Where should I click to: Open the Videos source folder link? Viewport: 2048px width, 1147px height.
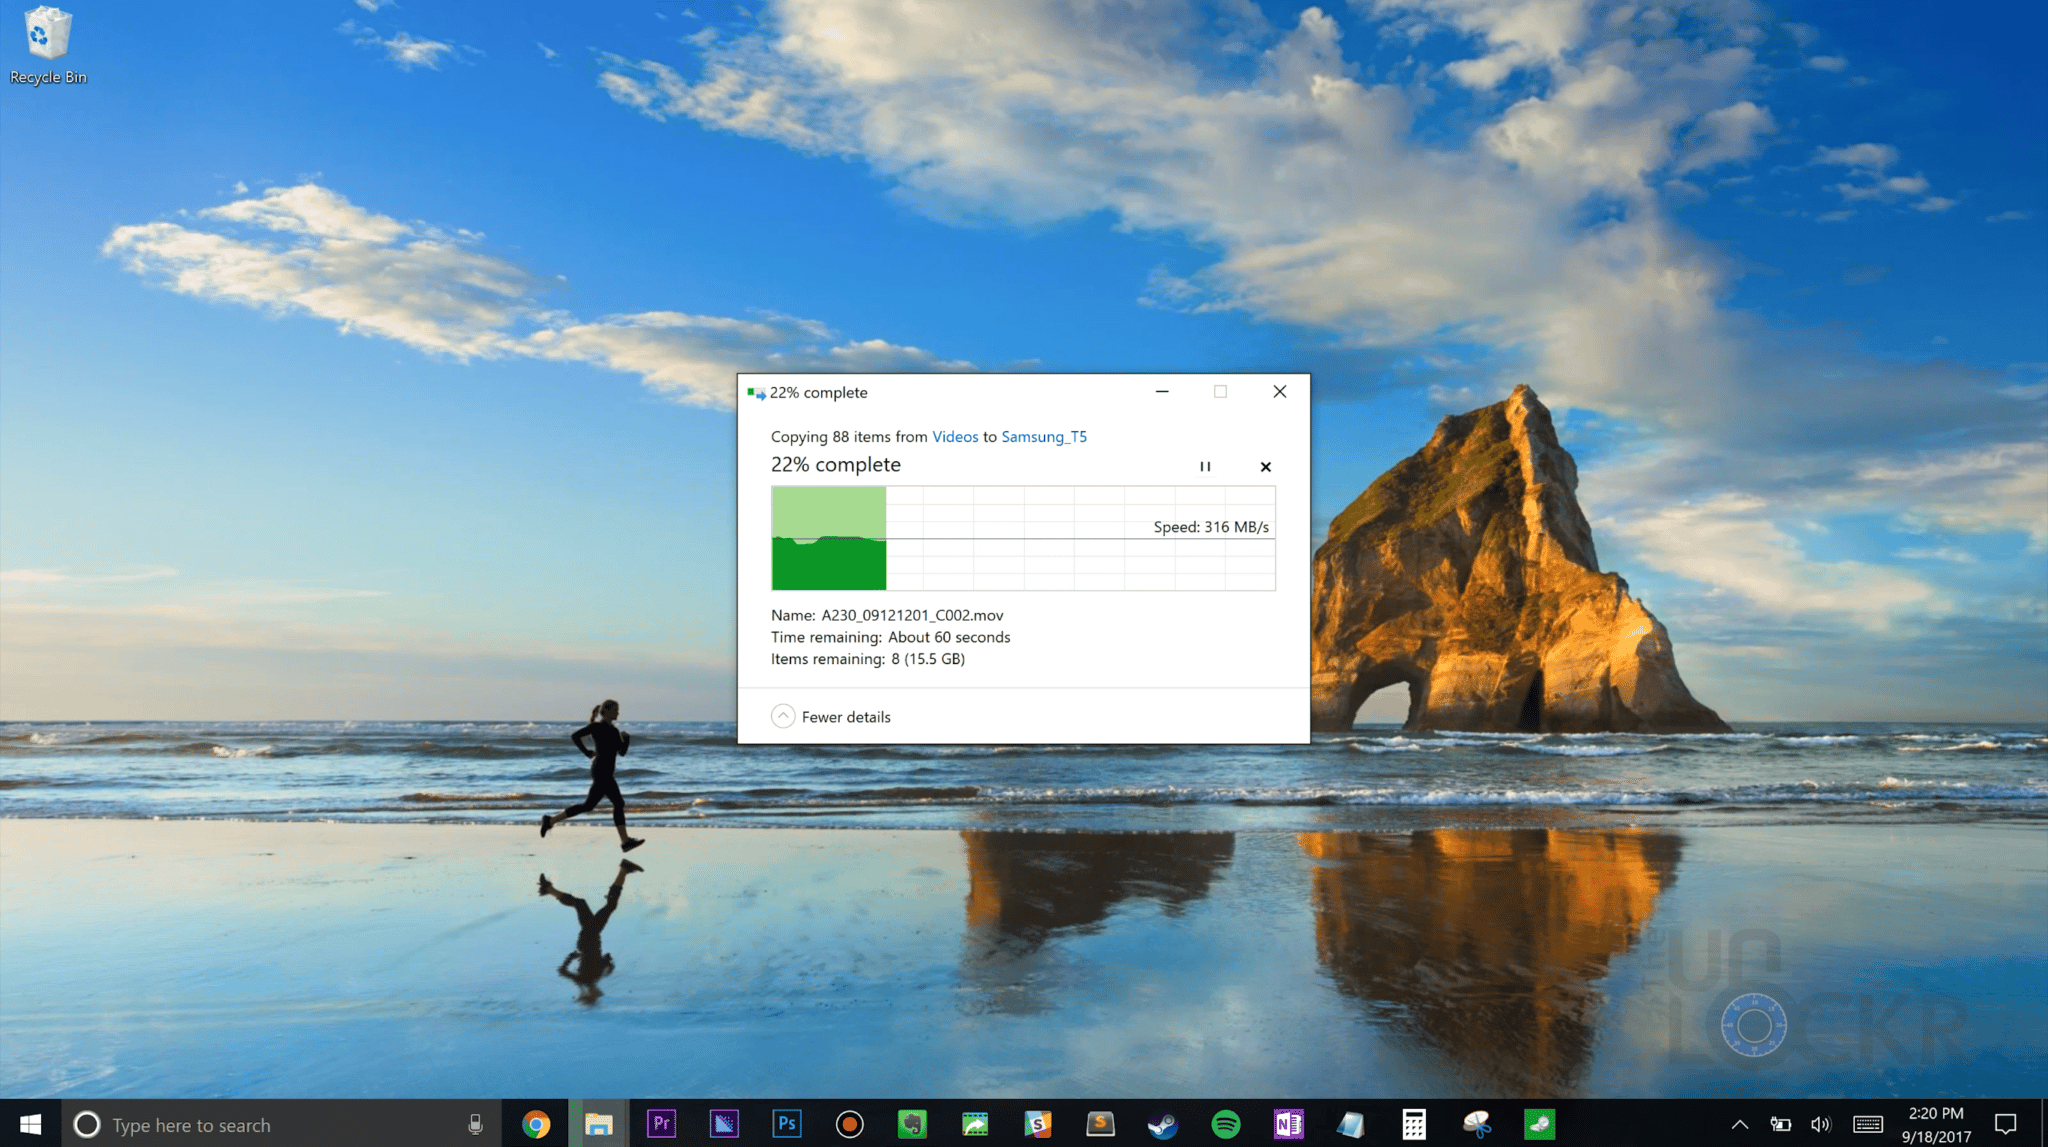pos(955,437)
